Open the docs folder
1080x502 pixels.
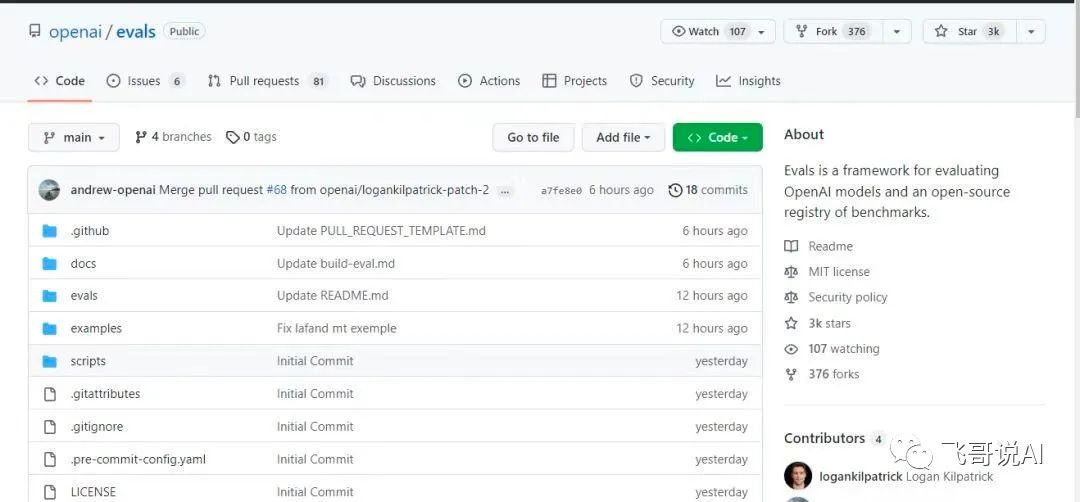pyautogui.click(x=83, y=264)
